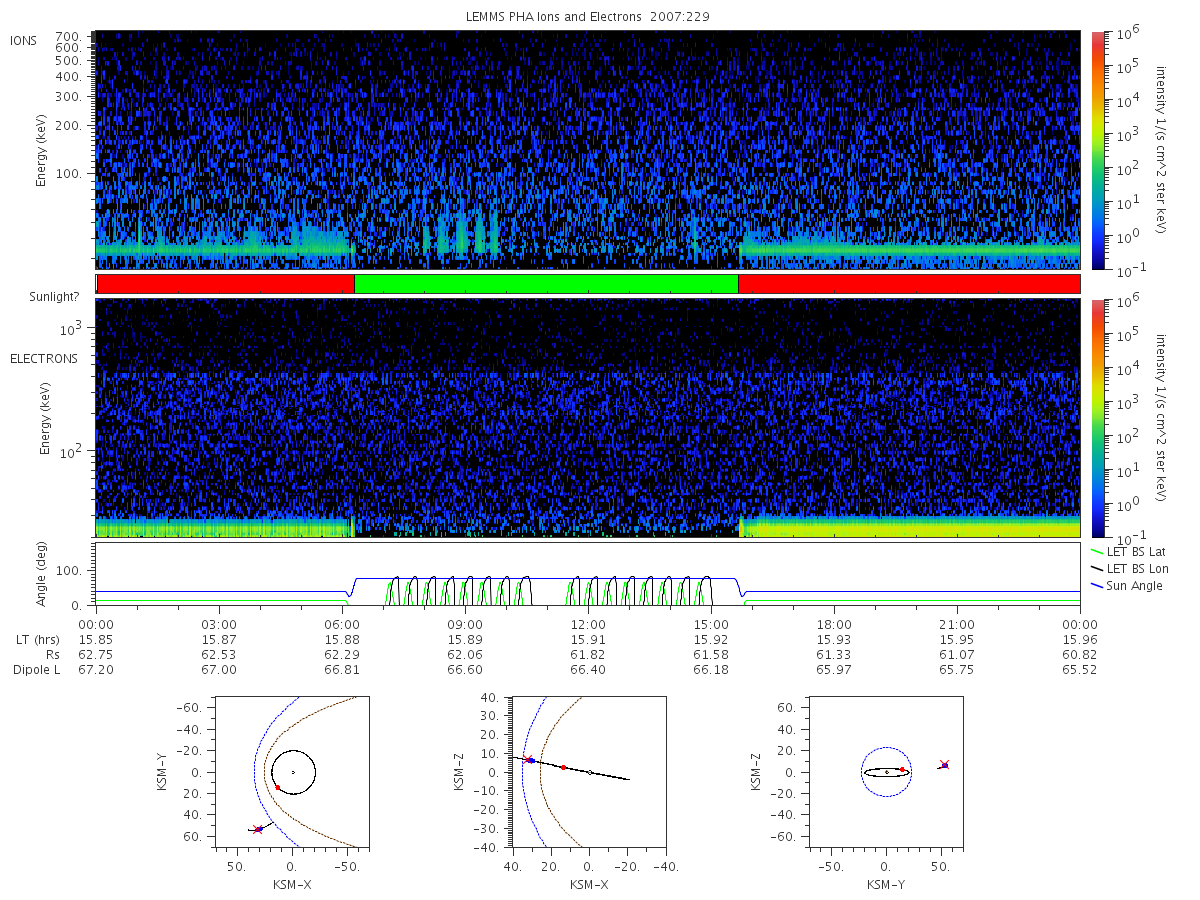Click the black LET BS Lon legend line
This screenshot has width=1200, height=900.
coord(1097,568)
